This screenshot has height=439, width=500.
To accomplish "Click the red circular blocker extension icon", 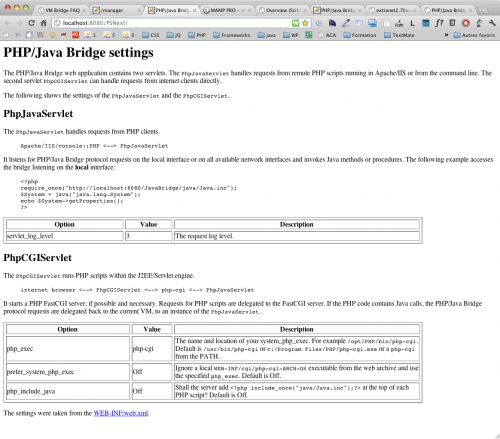I will pos(466,23).
